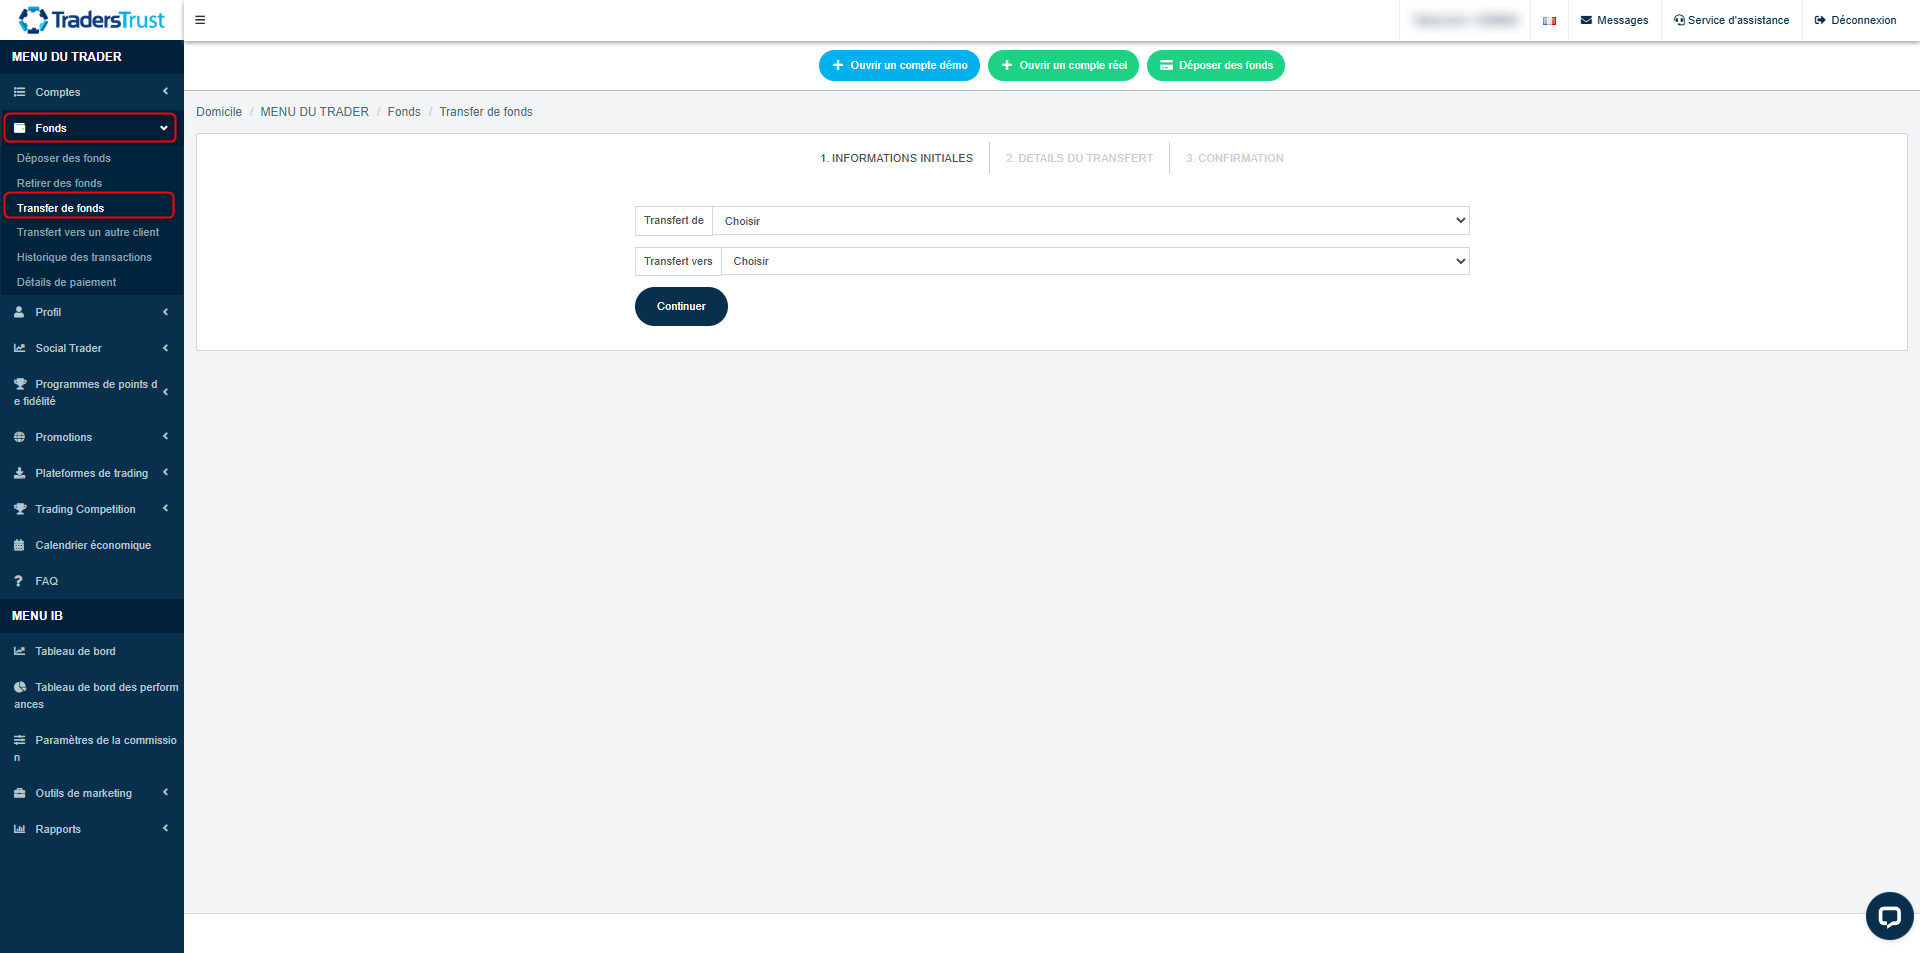Click the 'Domicile' breadcrumb link
This screenshot has height=953, width=1920.
[x=219, y=112]
